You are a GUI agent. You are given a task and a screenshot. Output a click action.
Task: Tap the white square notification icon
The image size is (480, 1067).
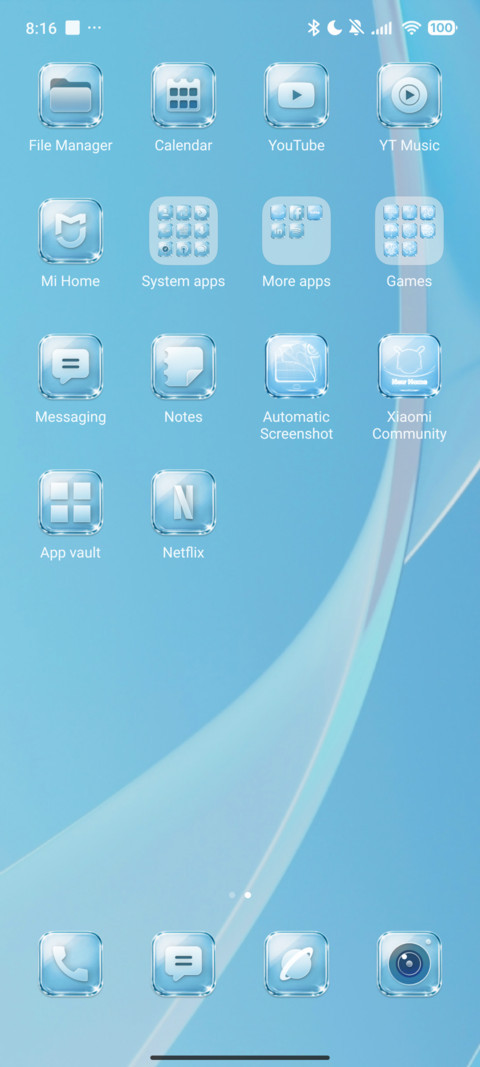click(x=72, y=28)
